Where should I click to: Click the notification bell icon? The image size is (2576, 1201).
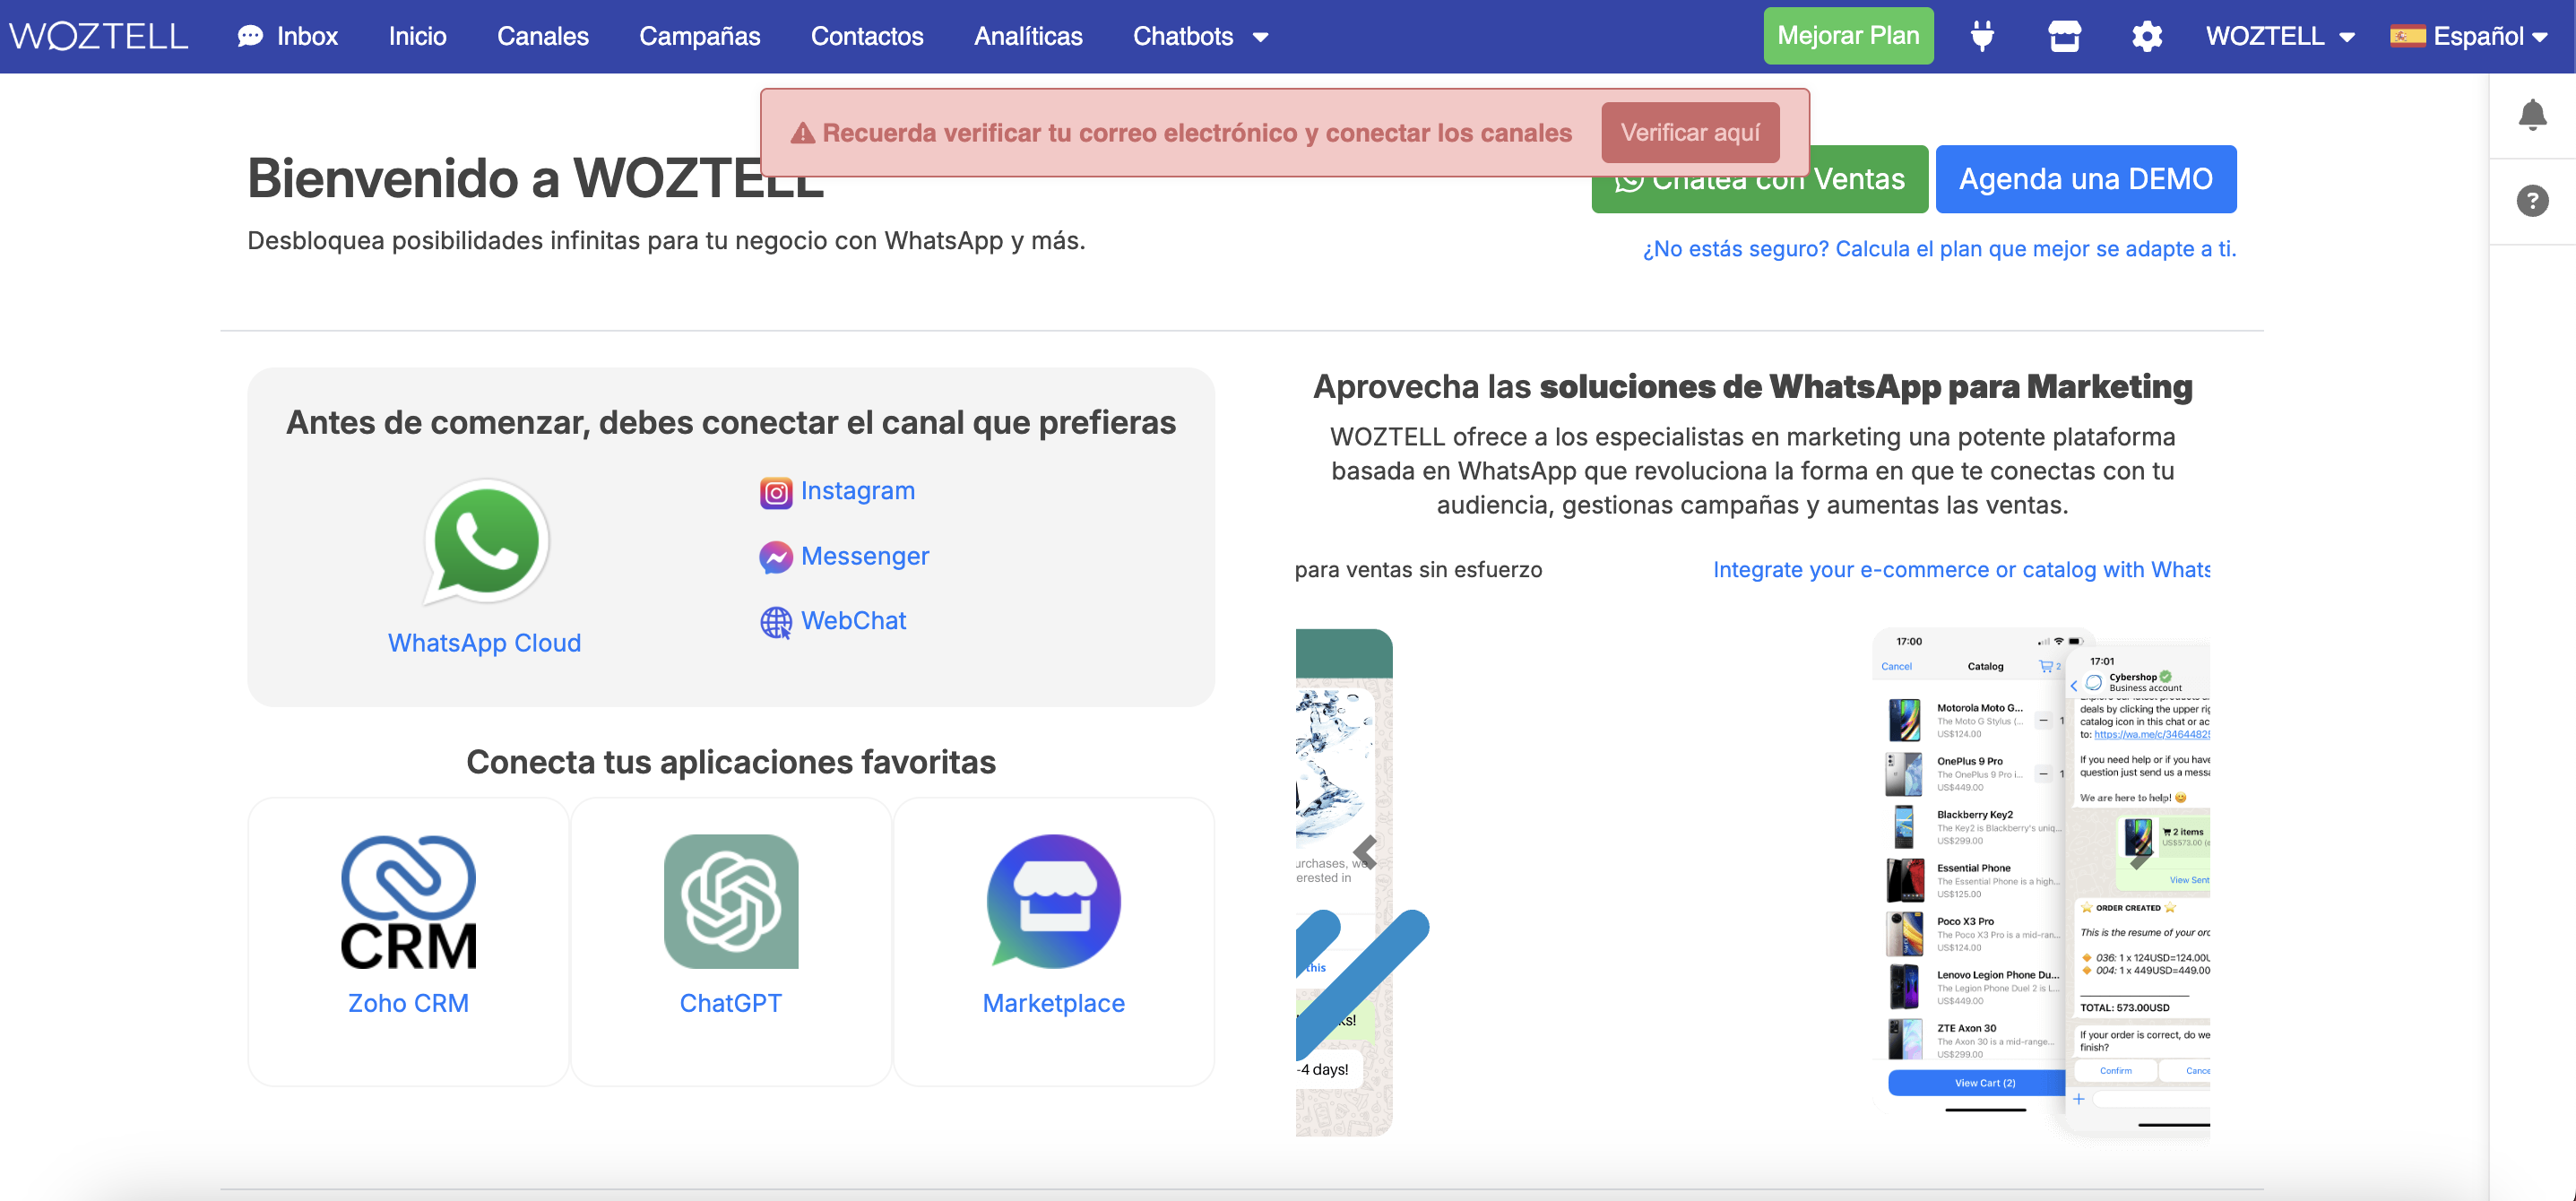coord(2532,115)
